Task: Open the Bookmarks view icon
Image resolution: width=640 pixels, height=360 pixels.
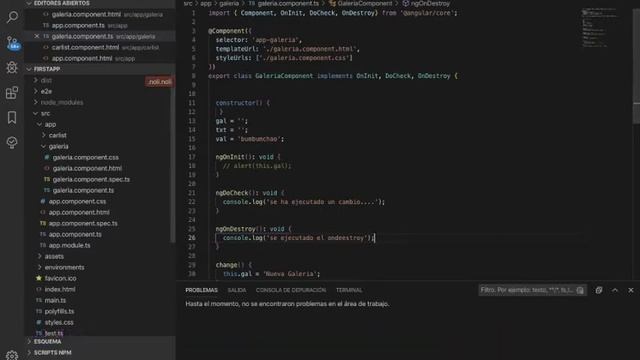Action: [12, 118]
